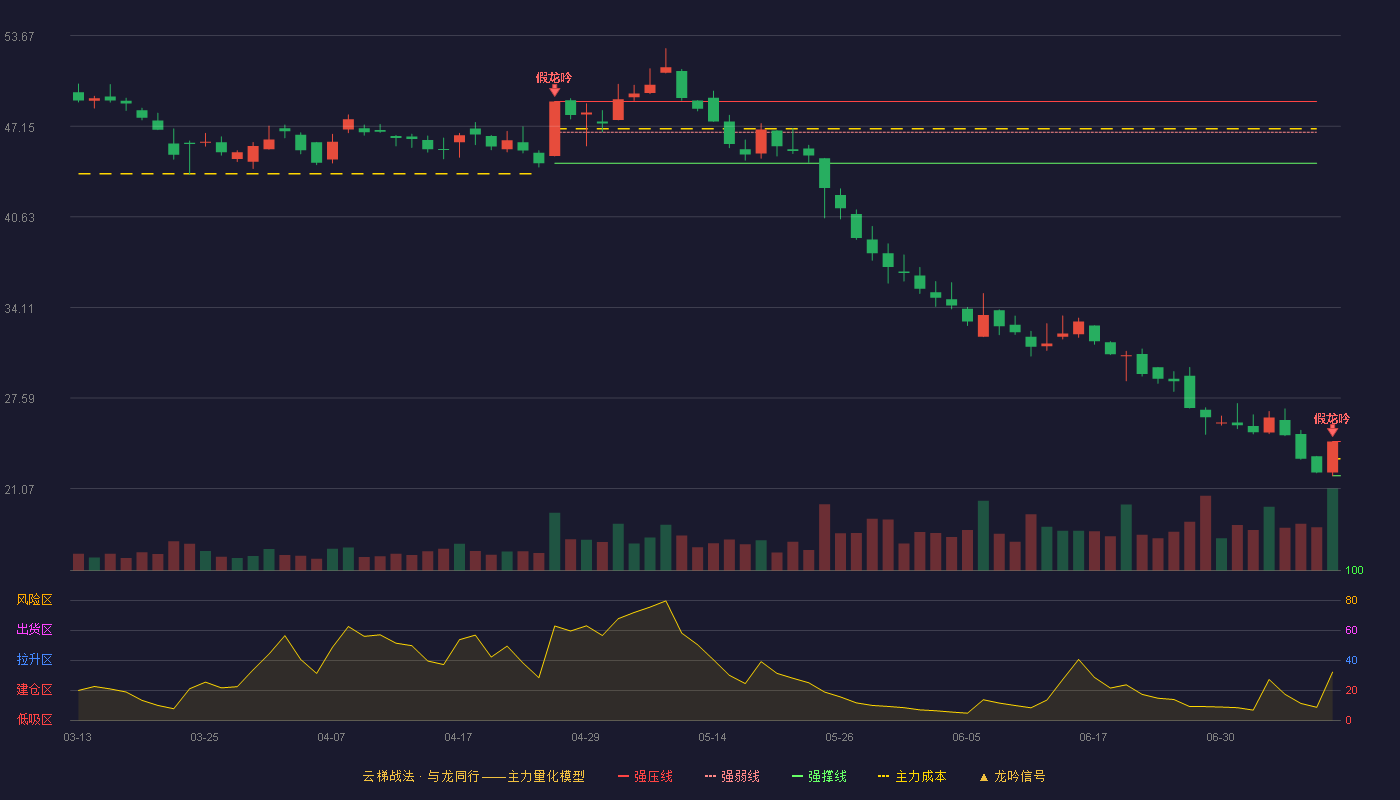This screenshot has width=1400, height=800.
Task: Click the tallest green volume bar at the far right
Action: click(x=1332, y=529)
